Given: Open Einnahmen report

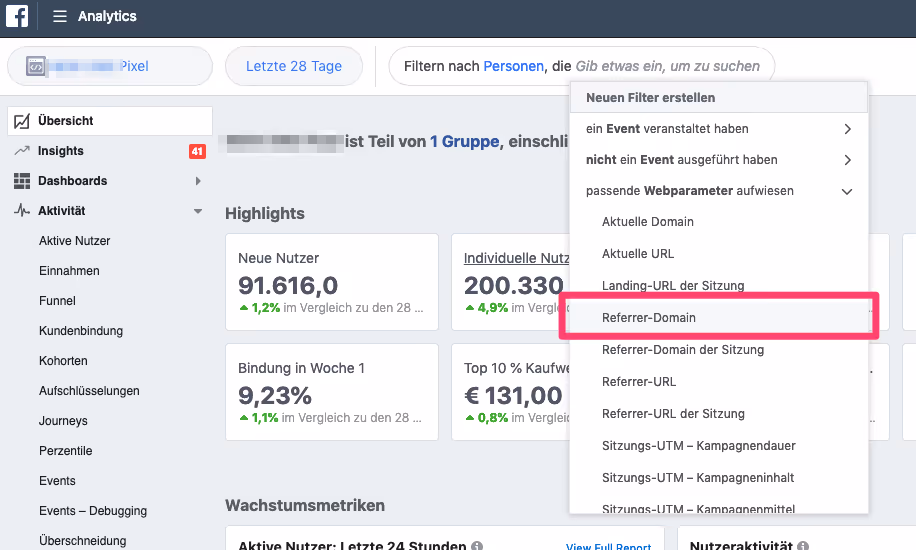Looking at the screenshot, I should tap(69, 271).
